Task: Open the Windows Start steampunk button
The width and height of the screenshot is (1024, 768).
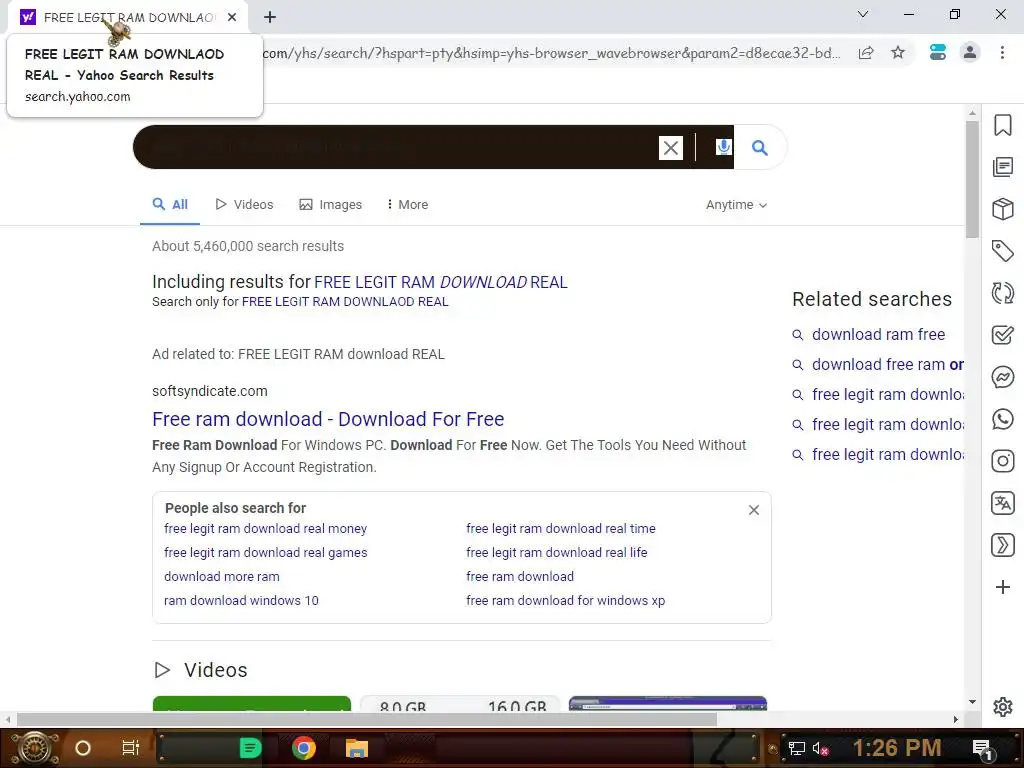Action: 35,748
